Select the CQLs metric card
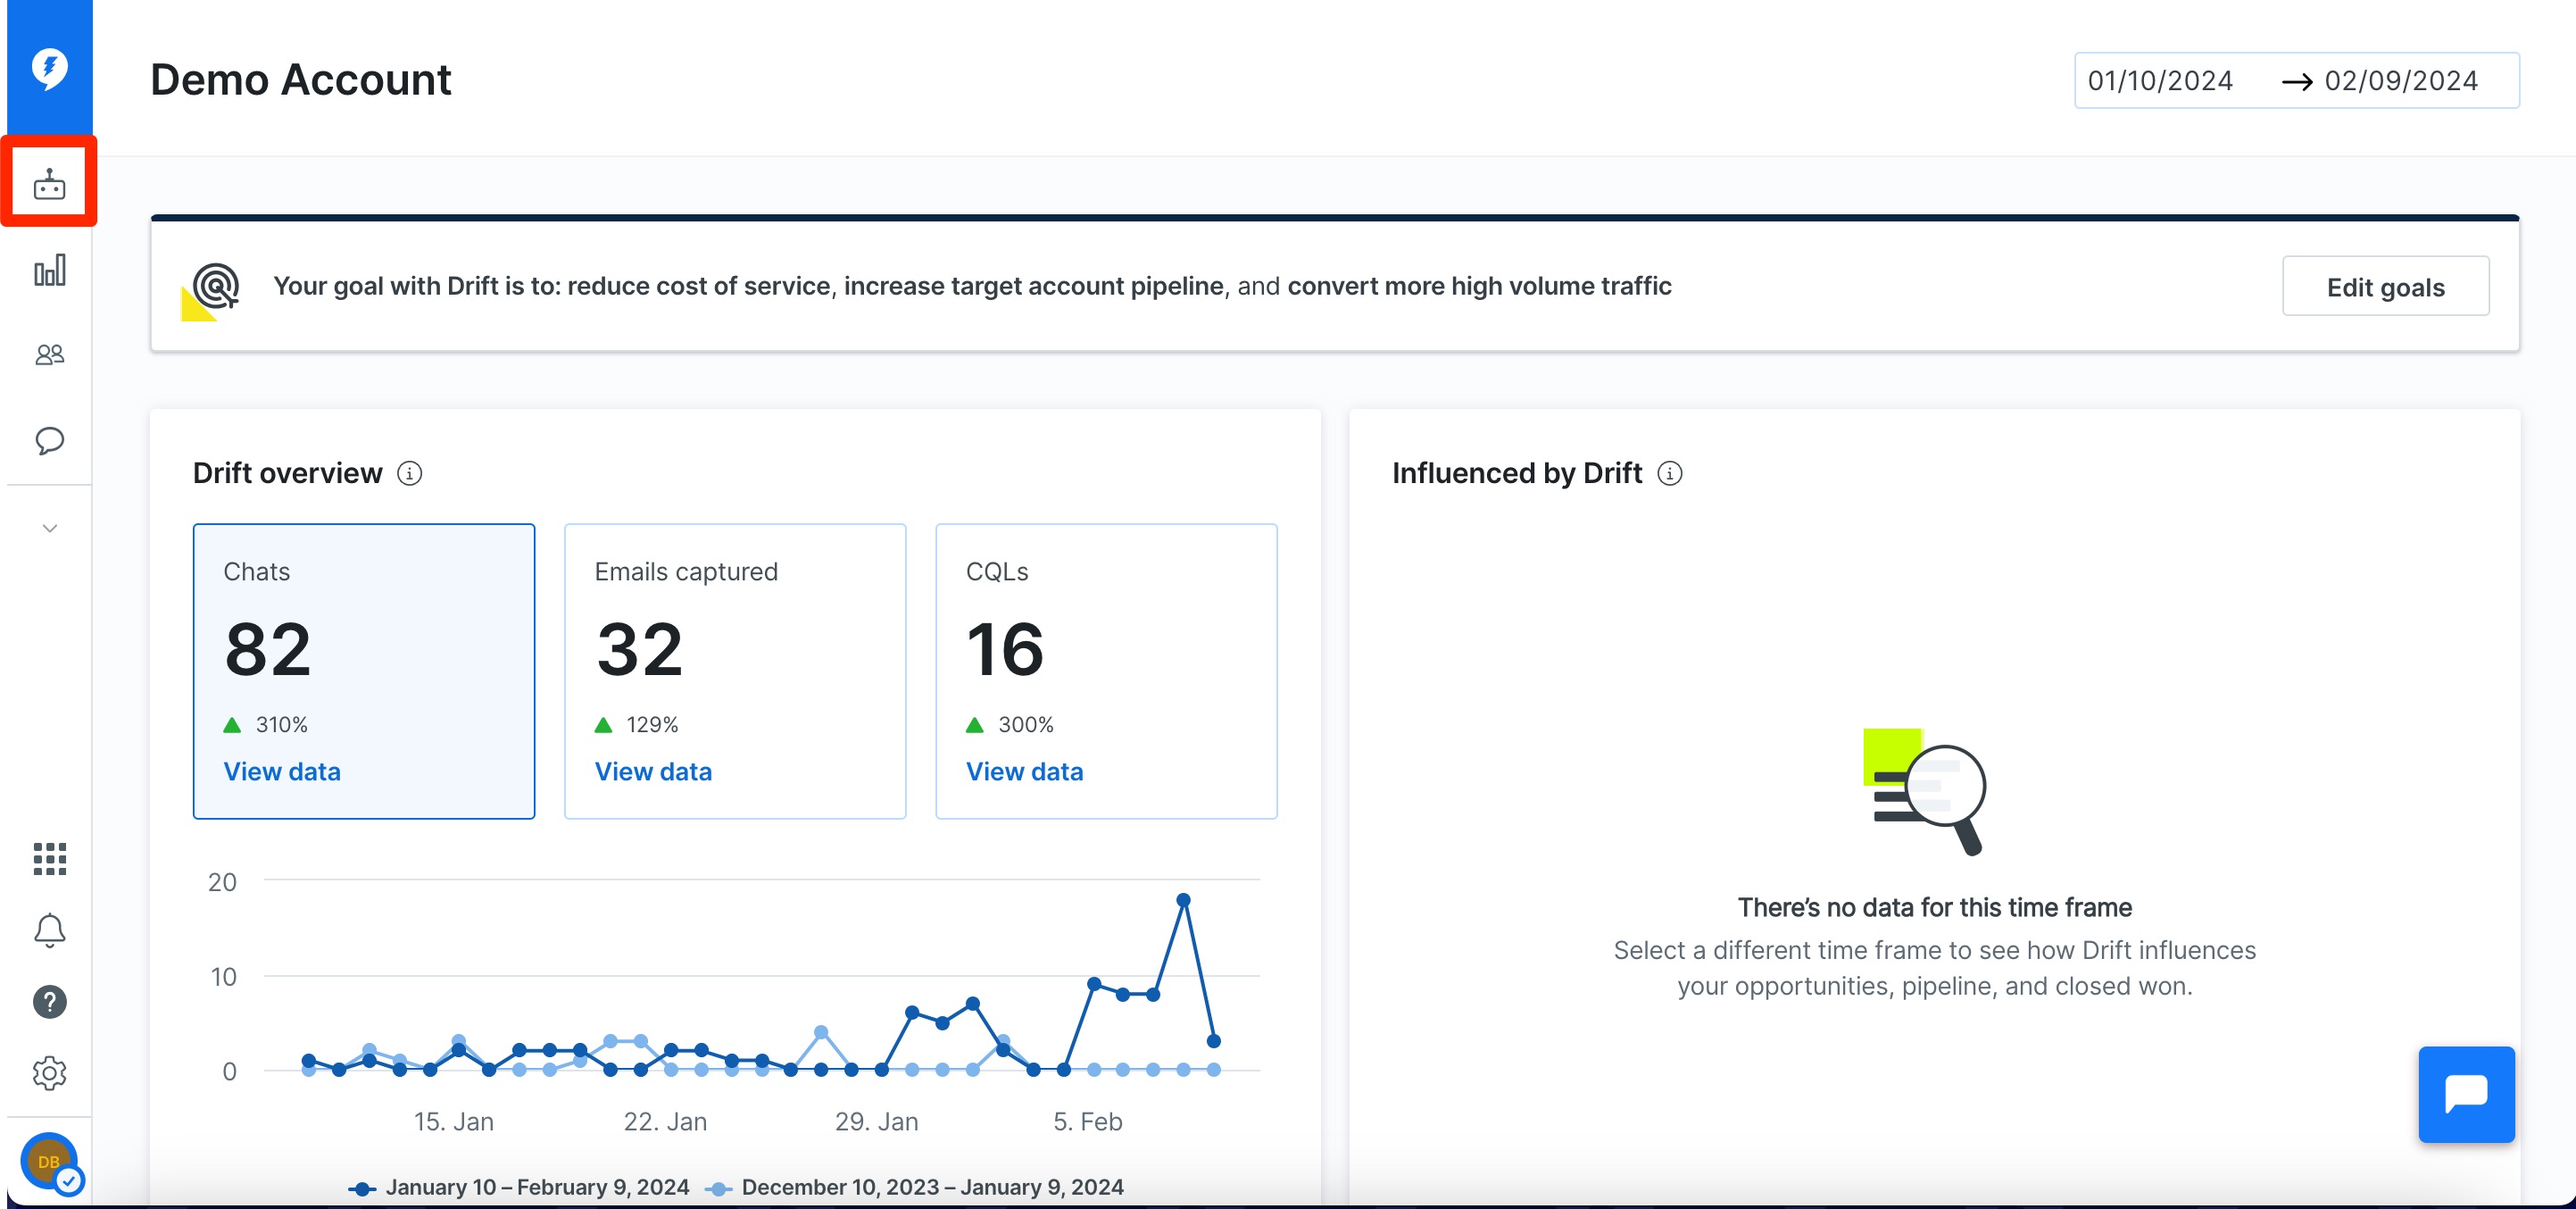 pos(1106,671)
